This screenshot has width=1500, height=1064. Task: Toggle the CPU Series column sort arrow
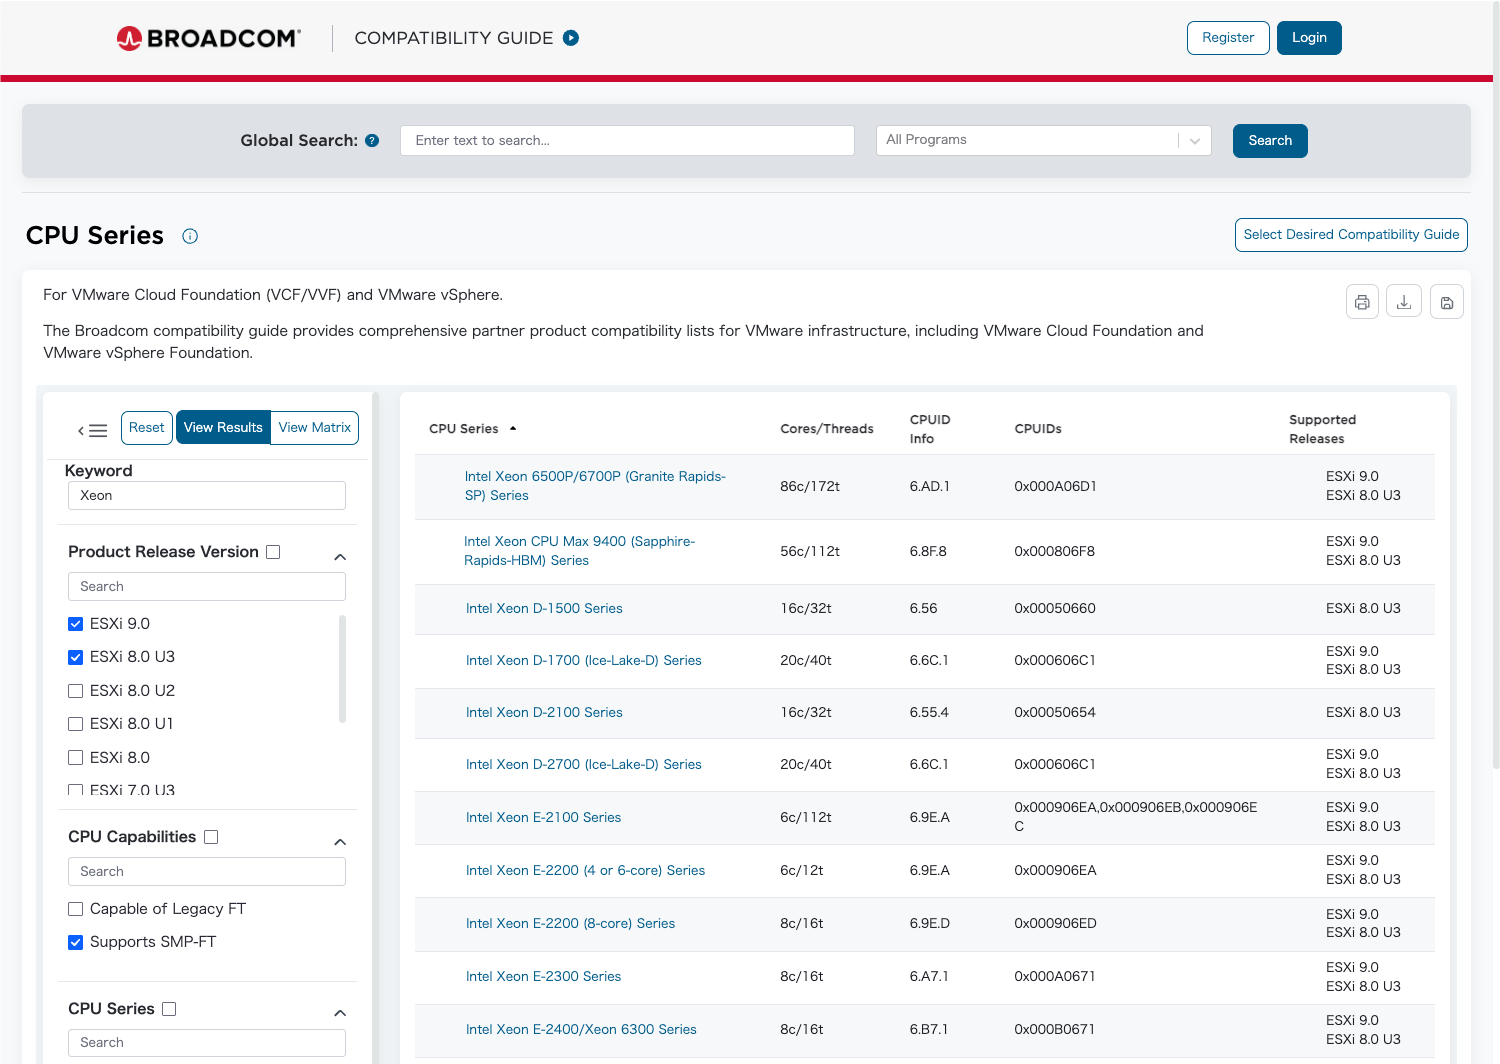point(513,428)
